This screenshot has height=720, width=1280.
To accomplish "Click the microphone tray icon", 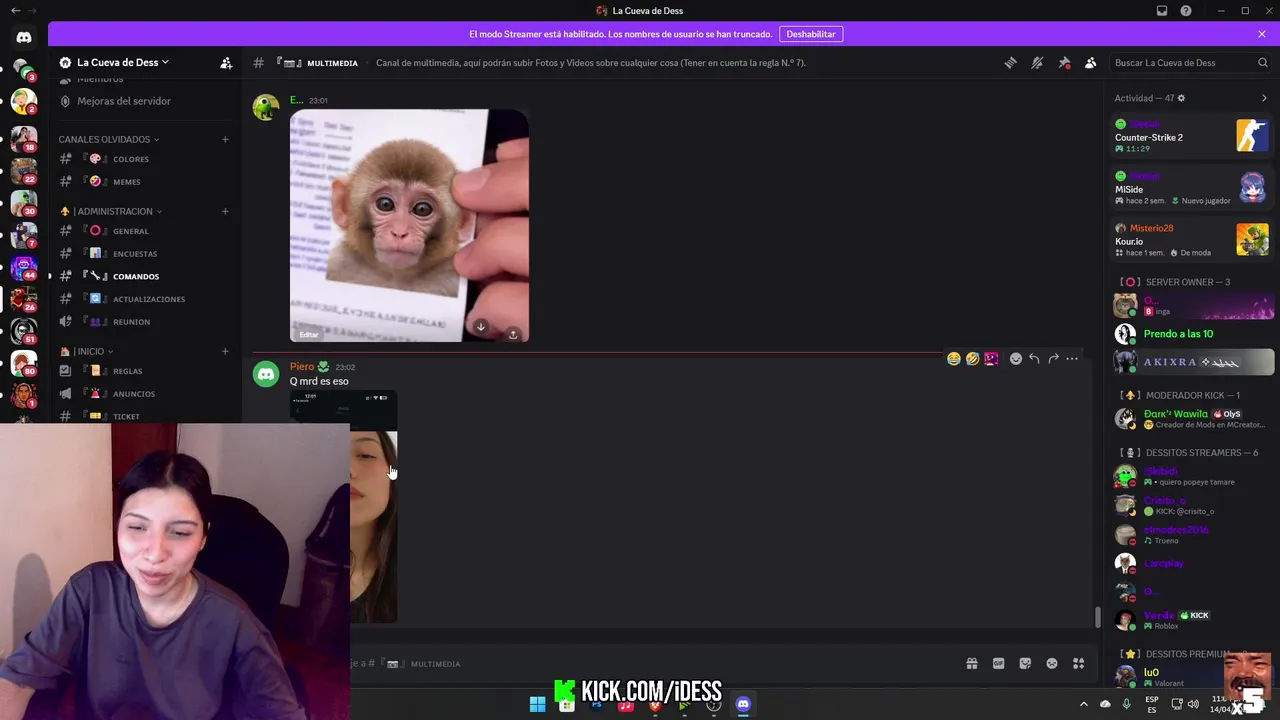I will (1126, 704).
